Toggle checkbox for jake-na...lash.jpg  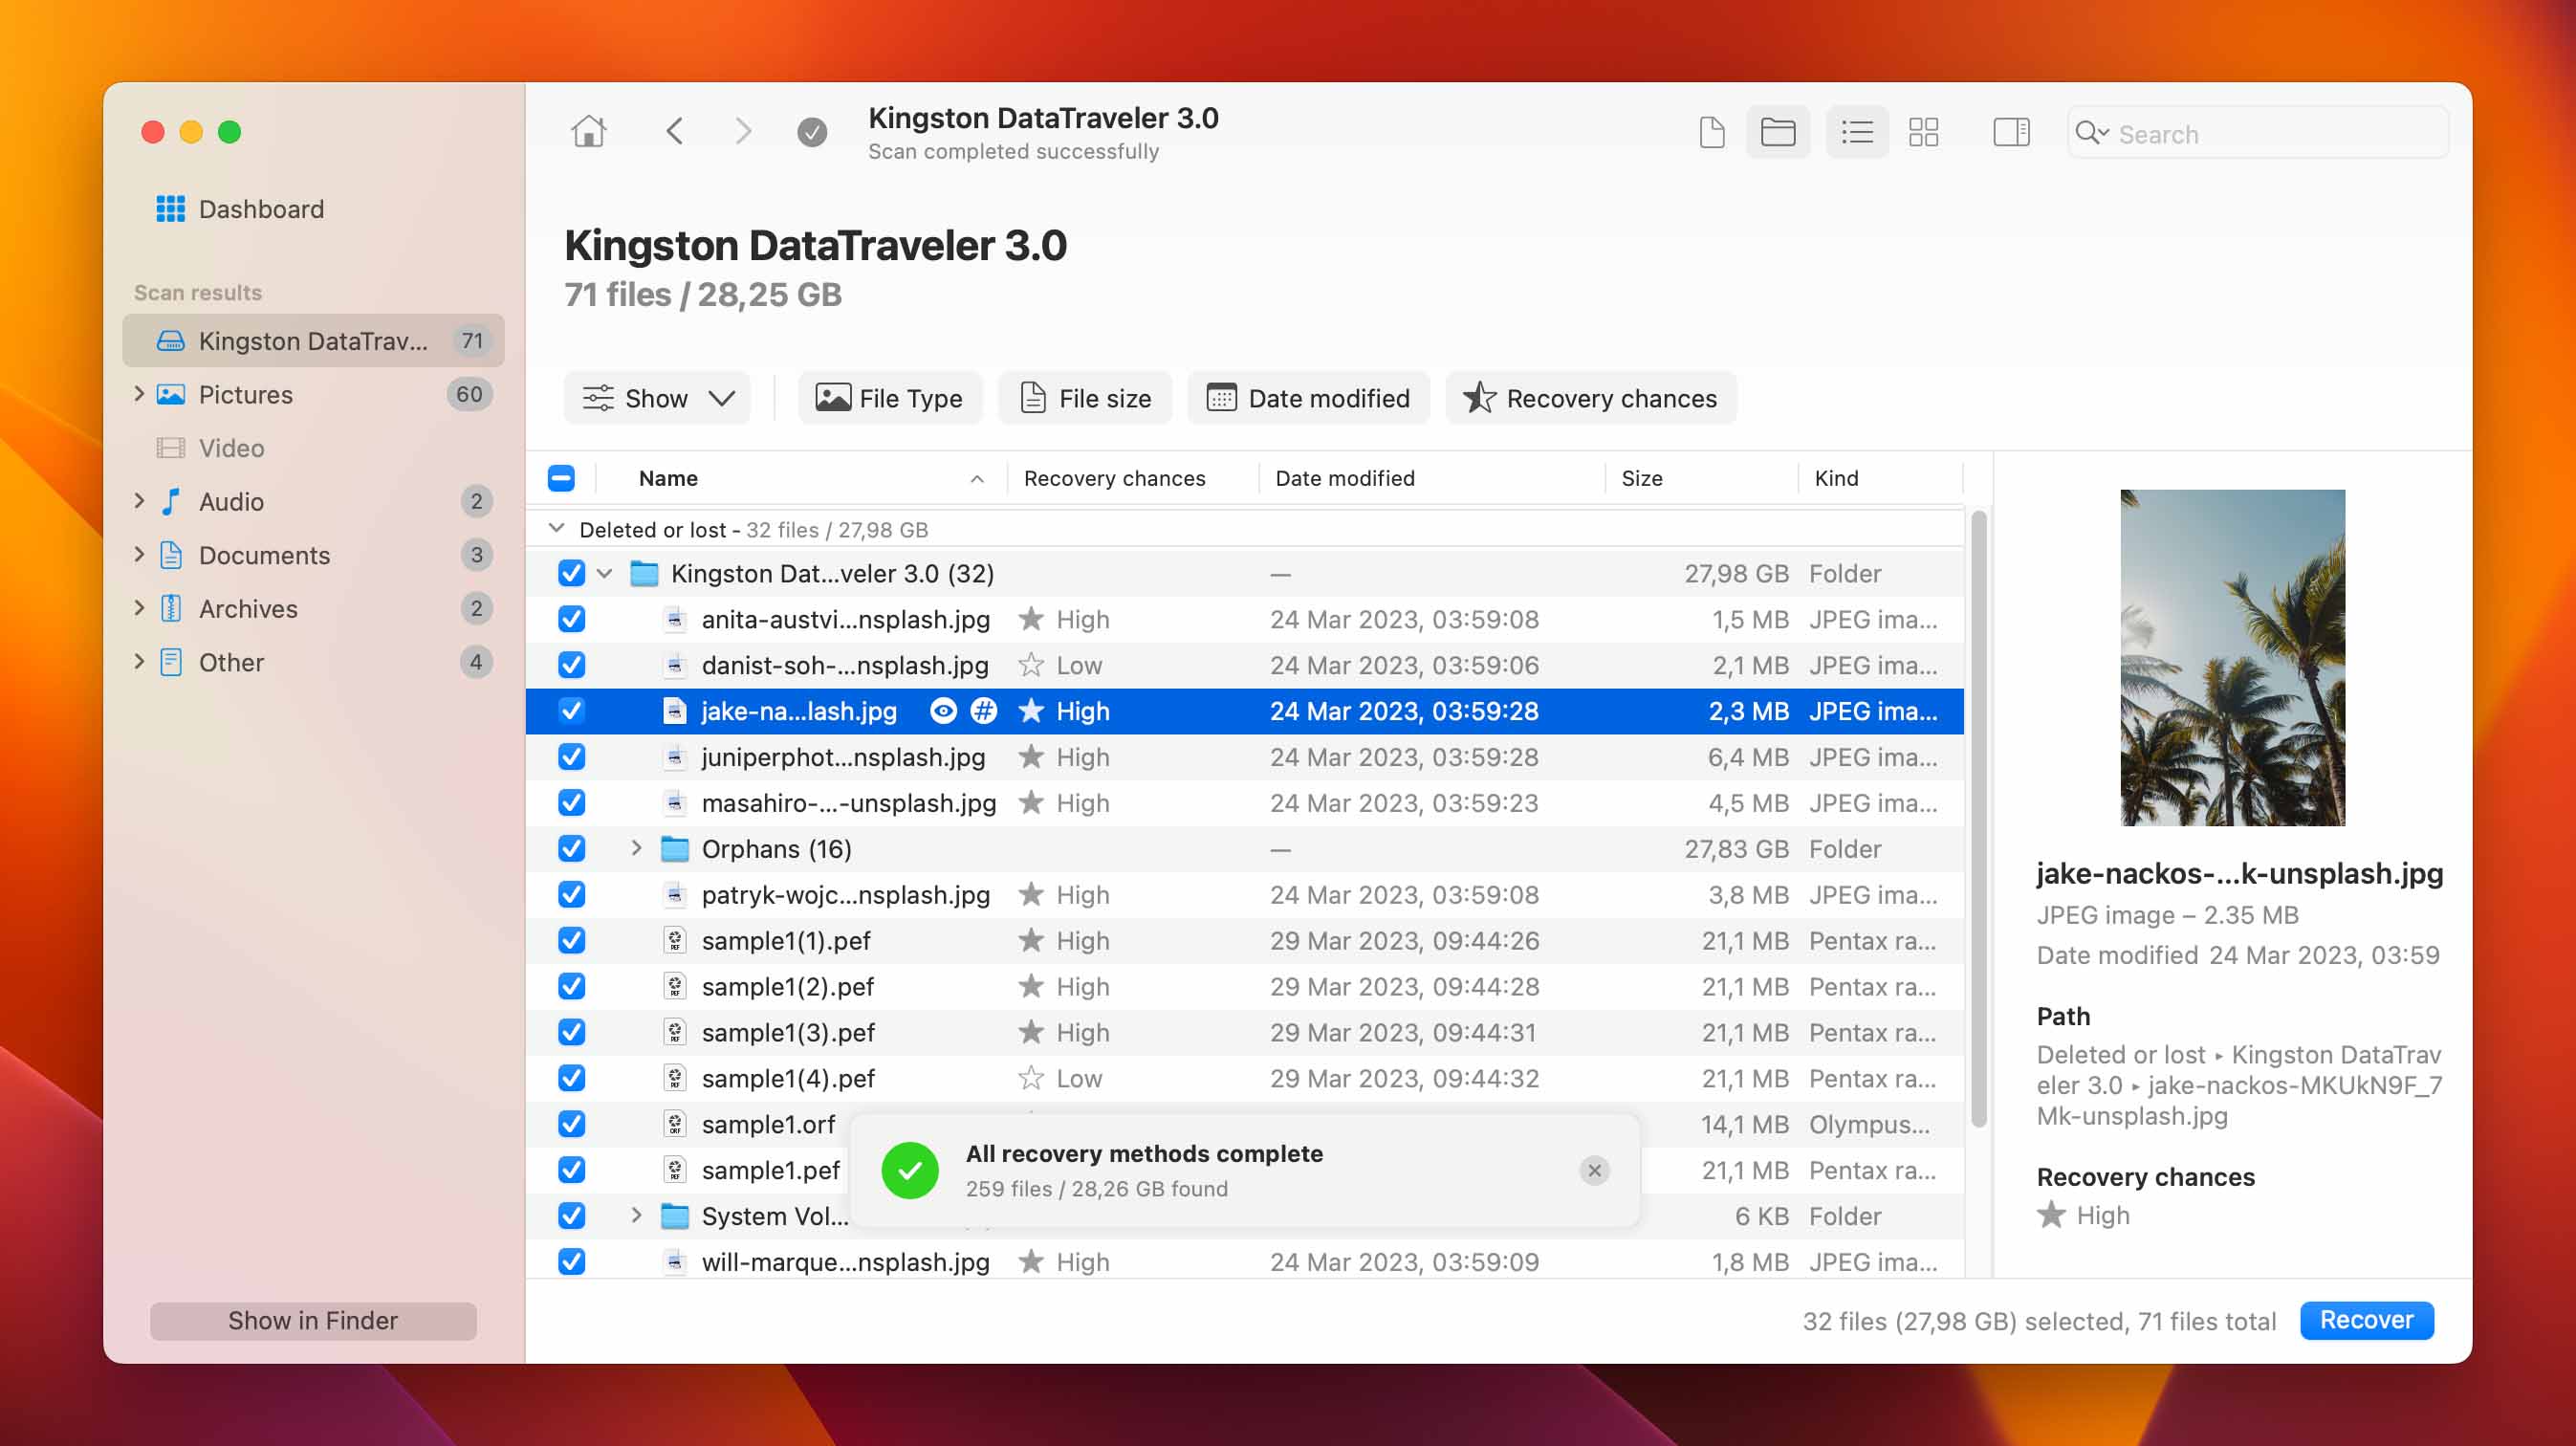click(x=572, y=712)
